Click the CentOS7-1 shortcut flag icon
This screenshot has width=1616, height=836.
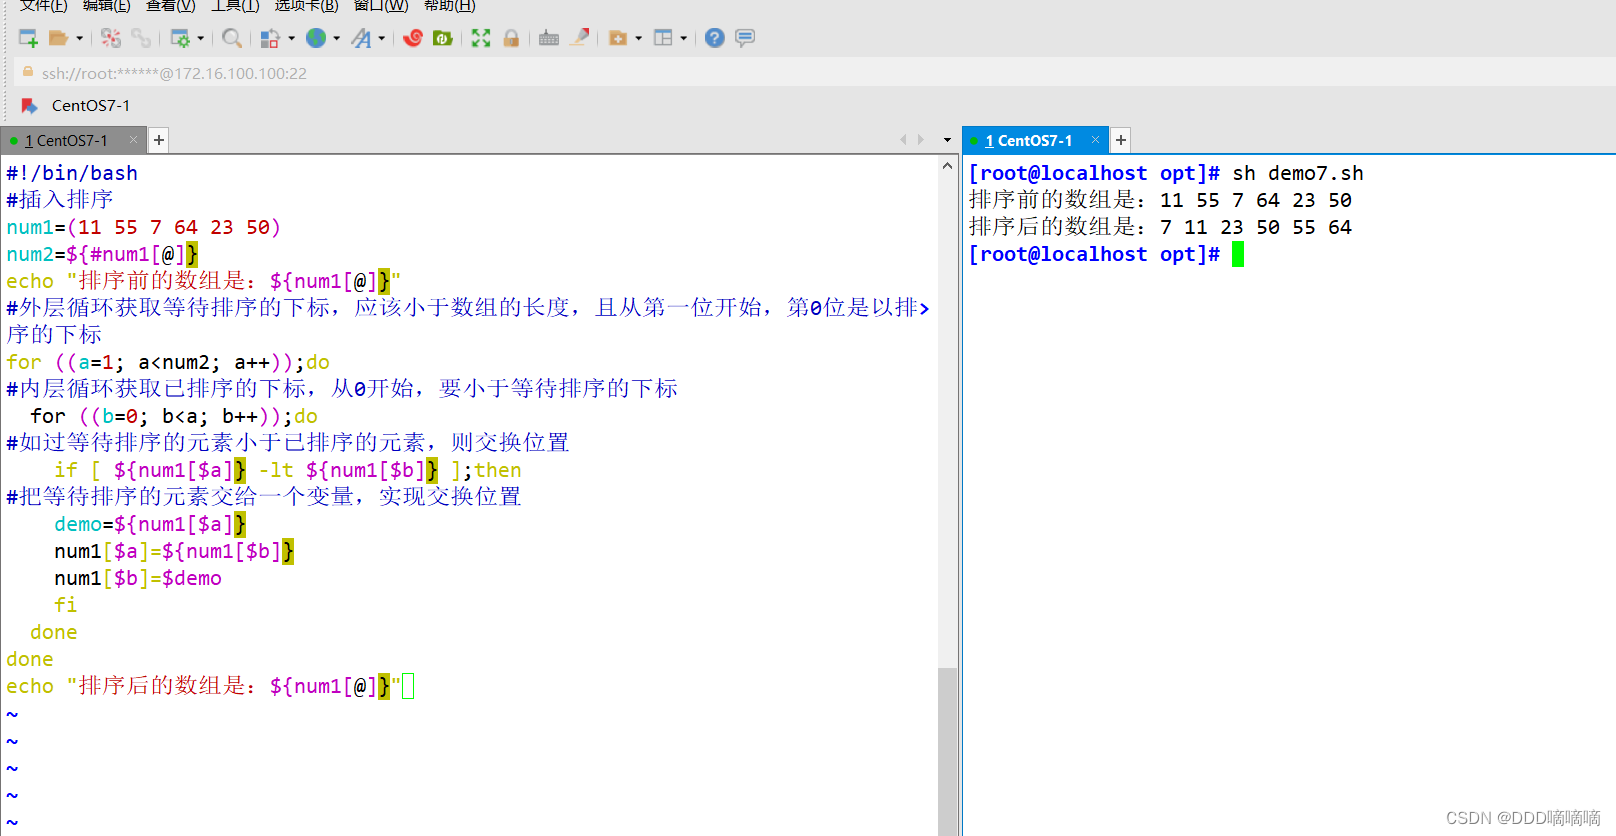30,106
